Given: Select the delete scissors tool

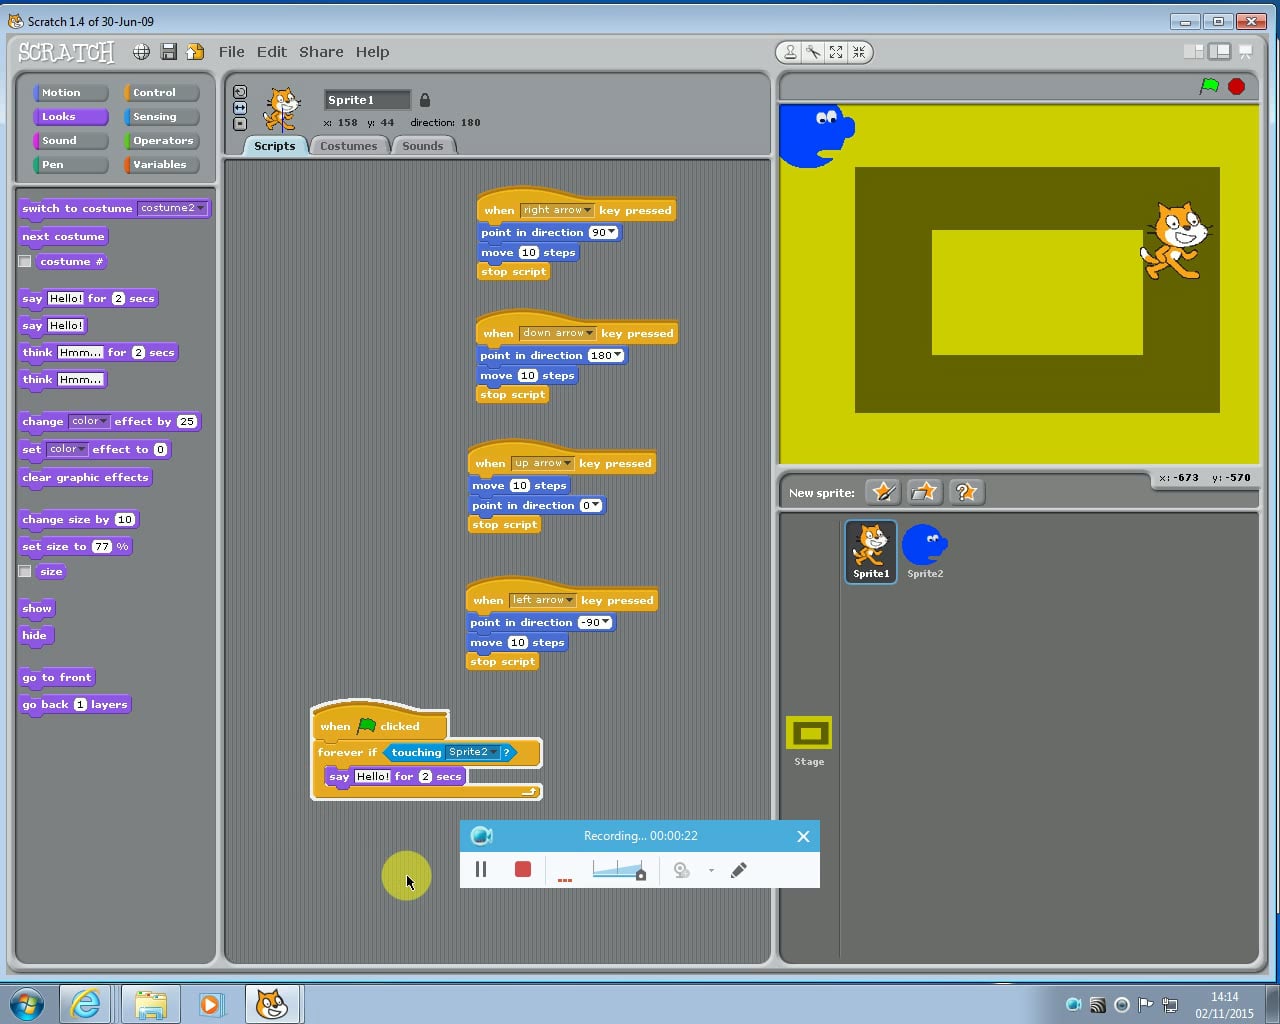Looking at the screenshot, I should pyautogui.click(x=813, y=52).
